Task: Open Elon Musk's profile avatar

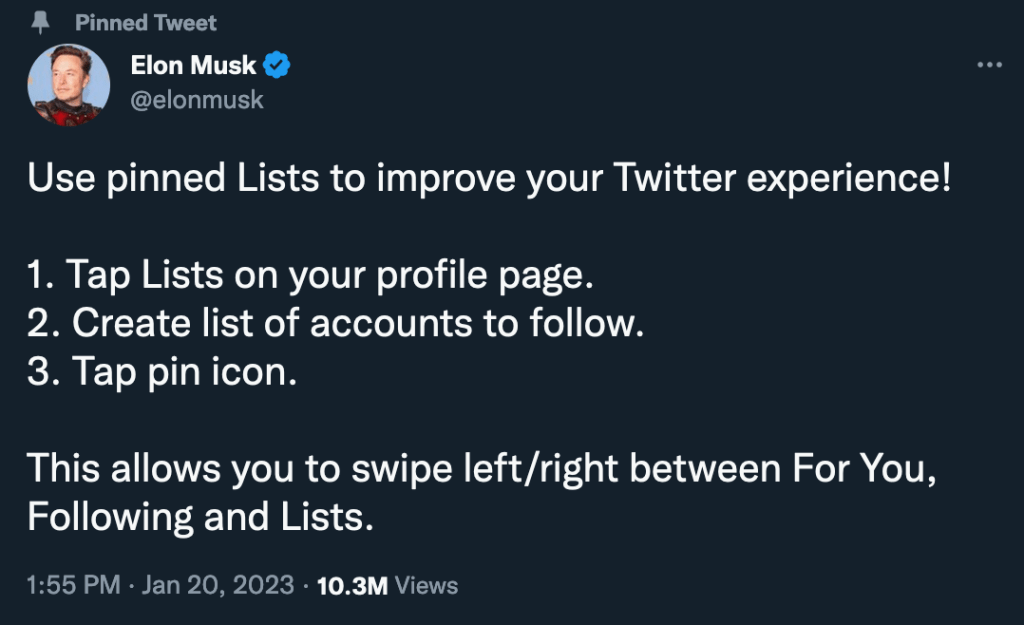Action: pos(69,86)
